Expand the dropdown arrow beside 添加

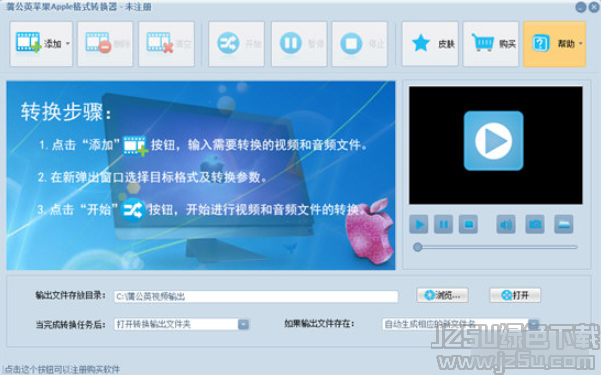[x=68, y=44]
